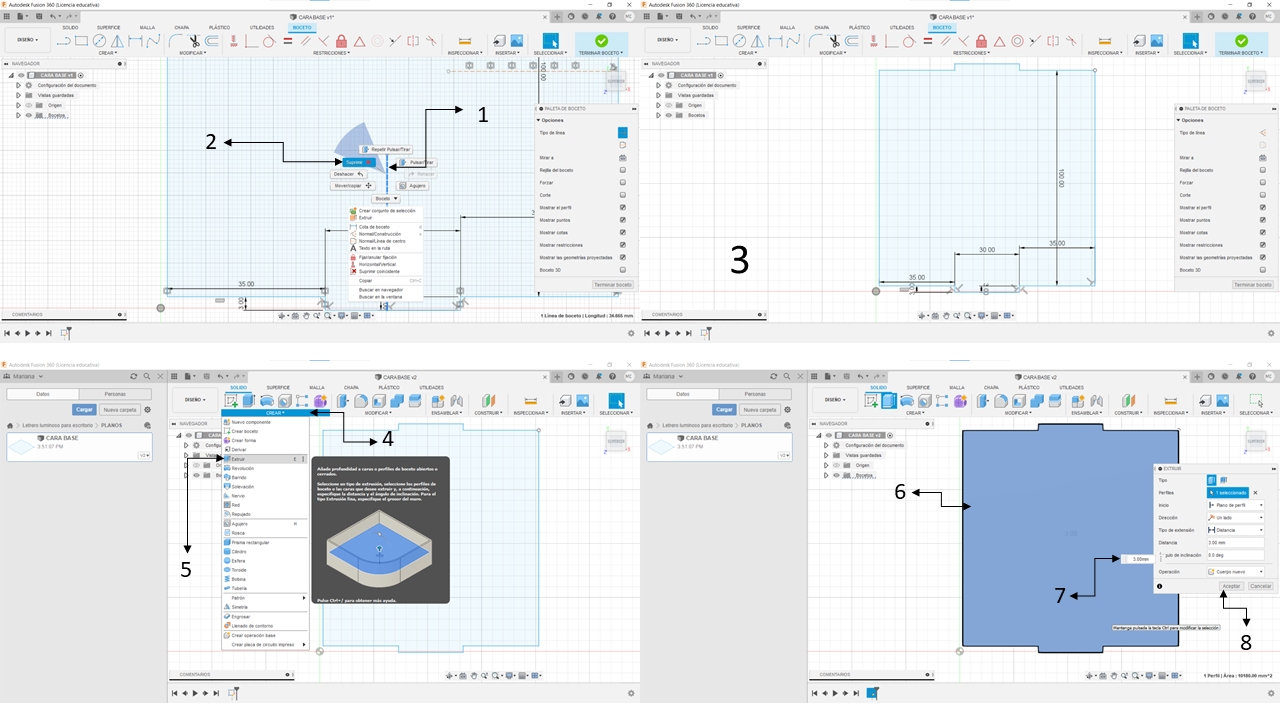Choose Solevación in the Crear menu
The image size is (1280, 720).
click(265, 487)
